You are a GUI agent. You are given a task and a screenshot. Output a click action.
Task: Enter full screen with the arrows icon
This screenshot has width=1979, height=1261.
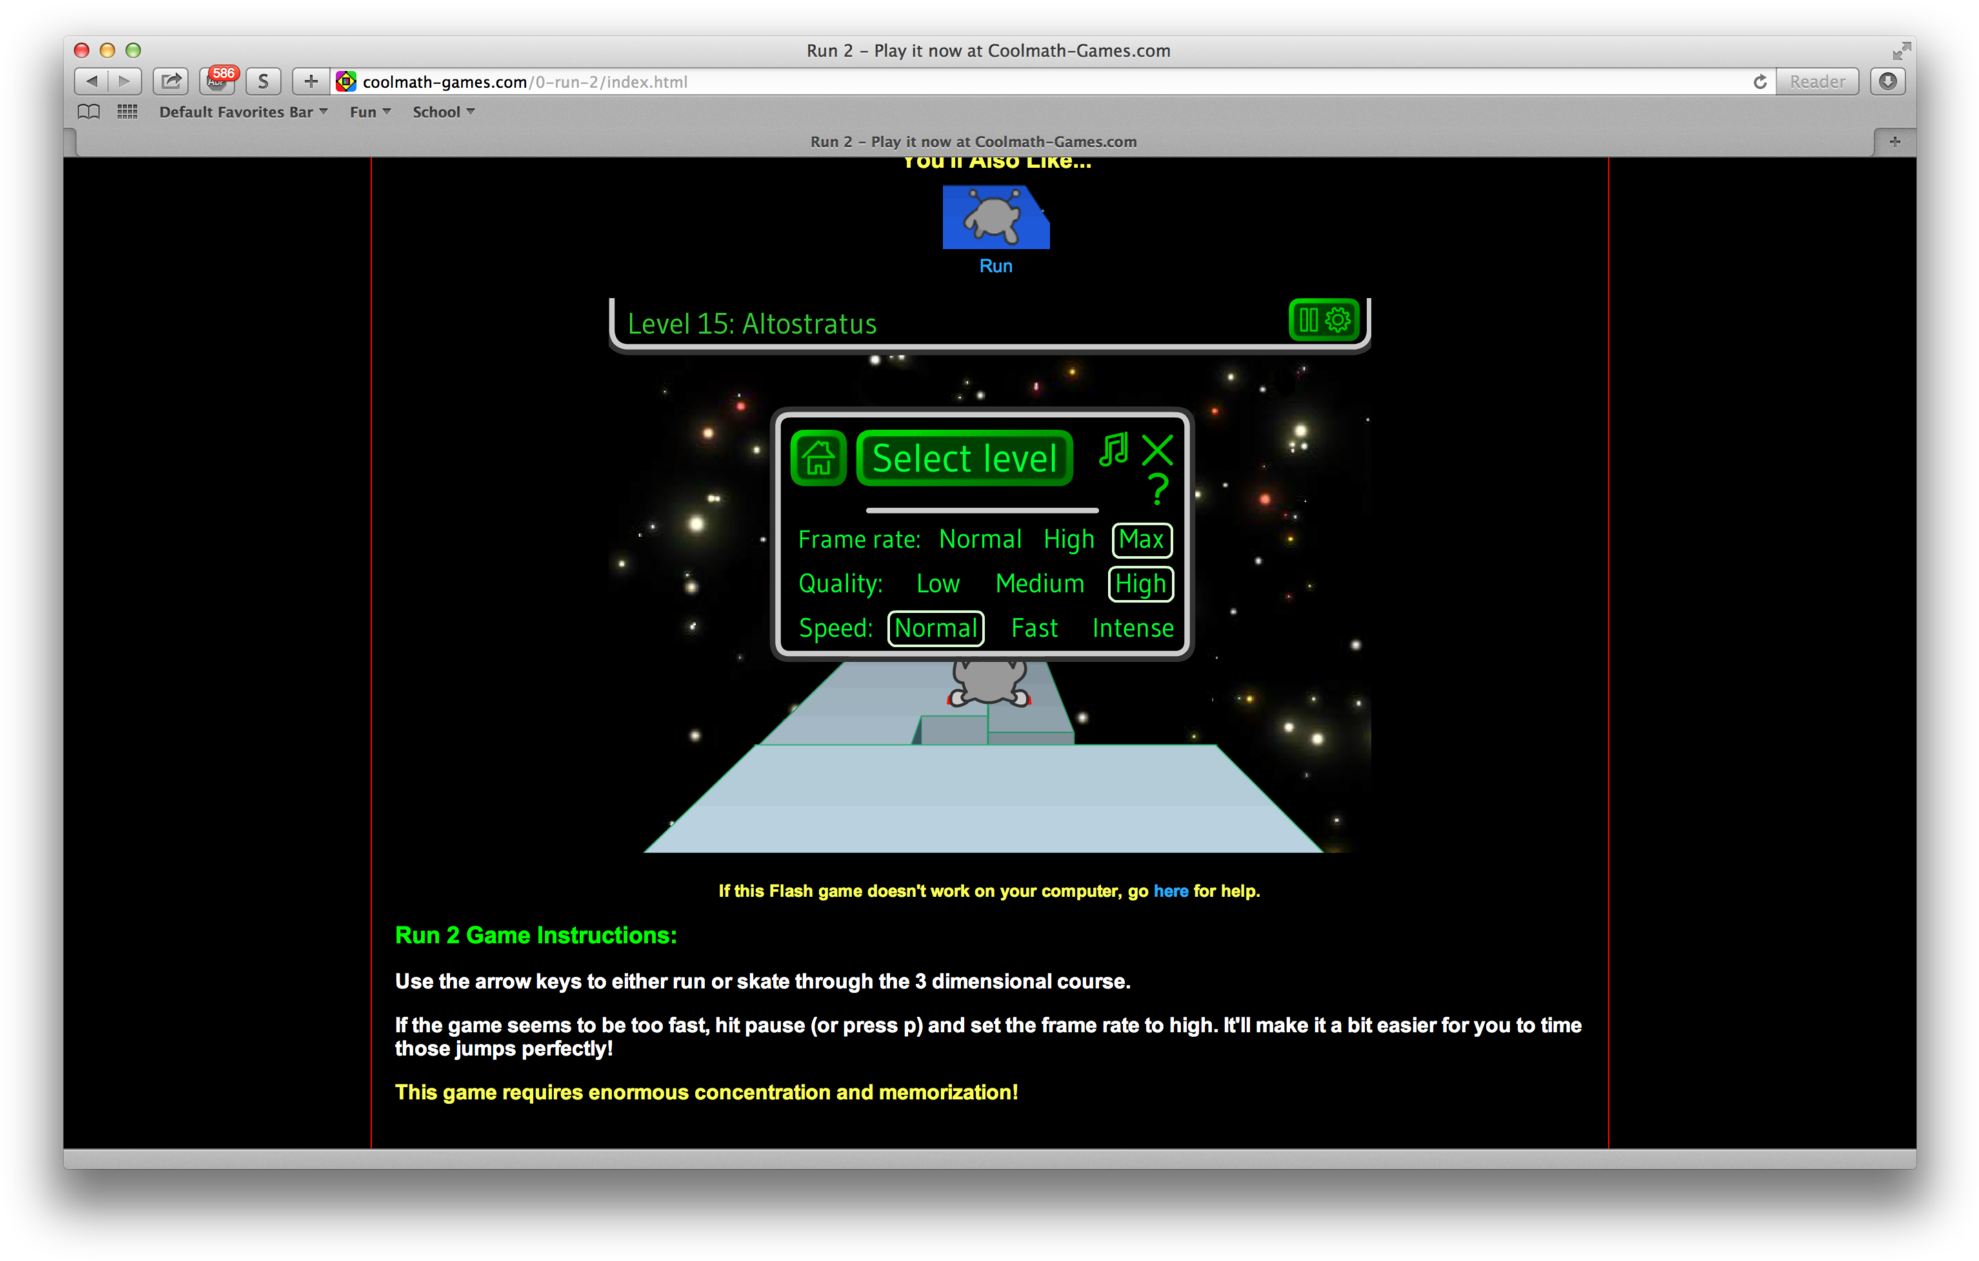pyautogui.click(x=1901, y=50)
